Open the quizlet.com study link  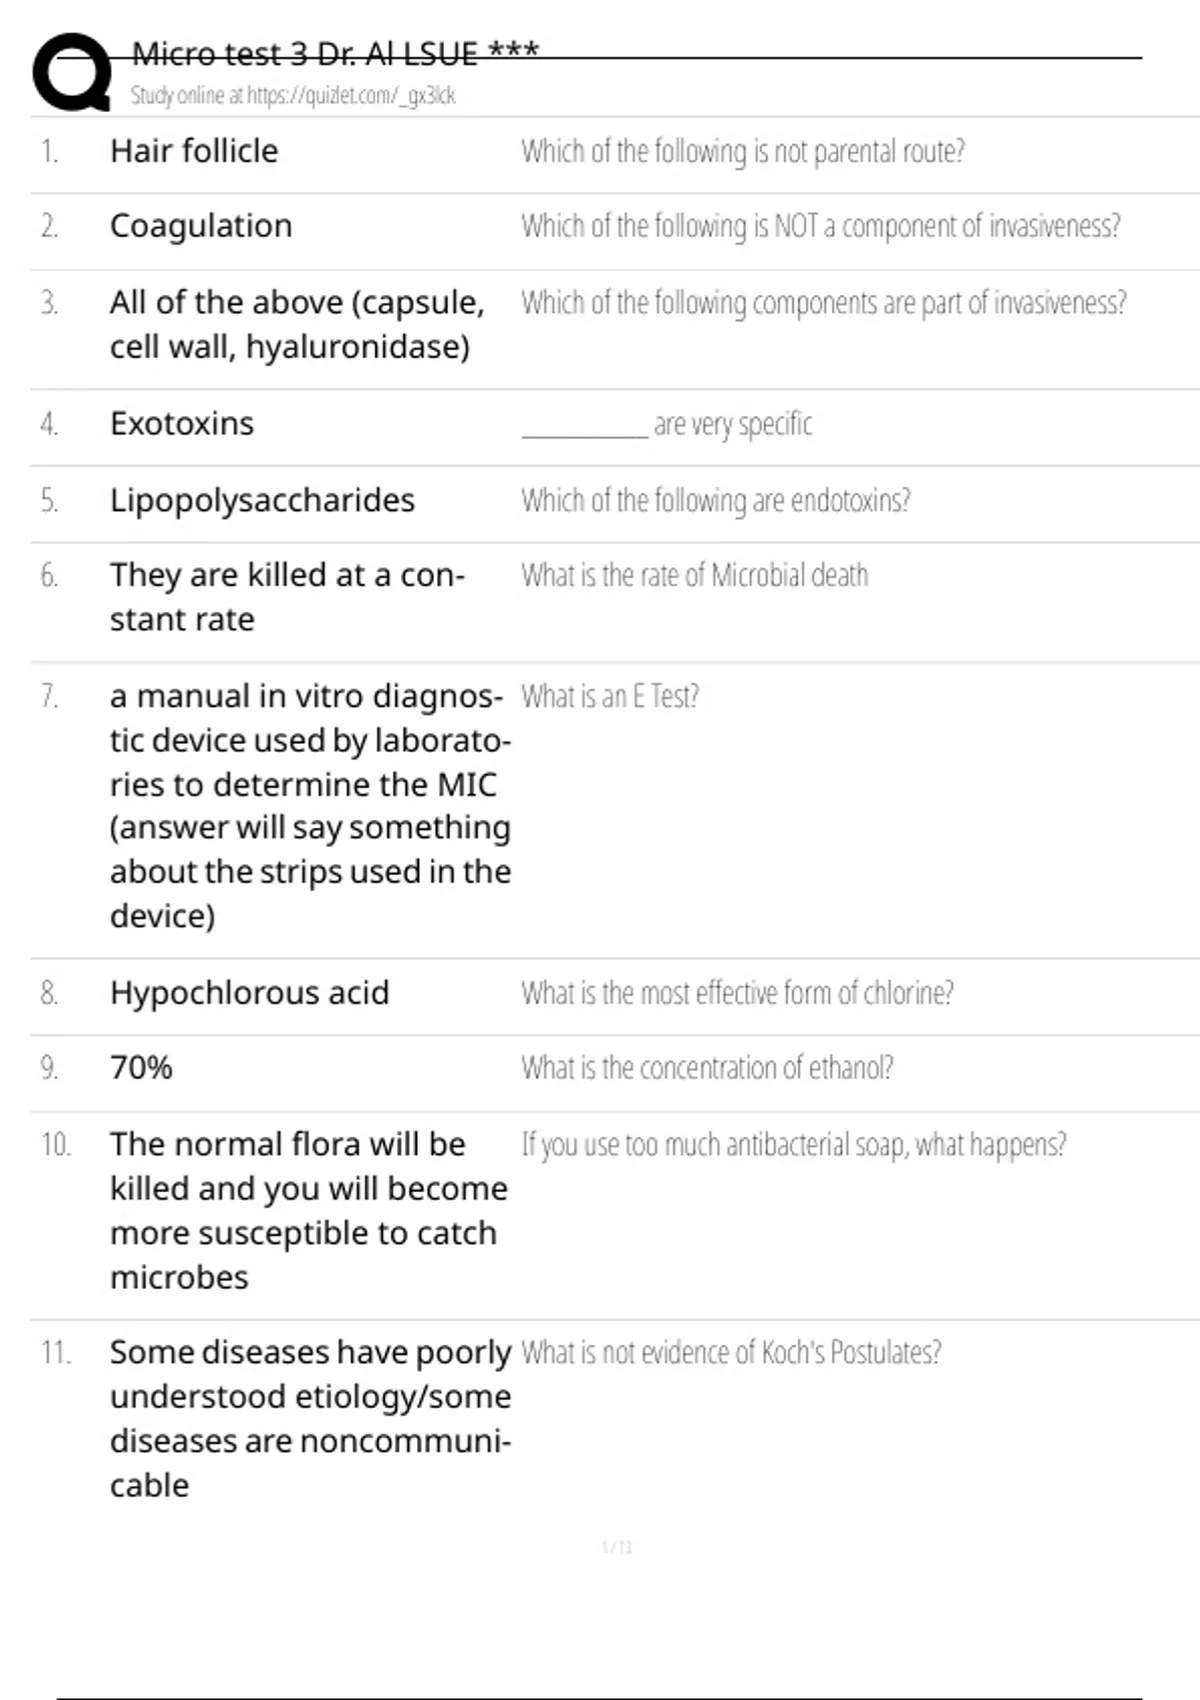(x=292, y=96)
